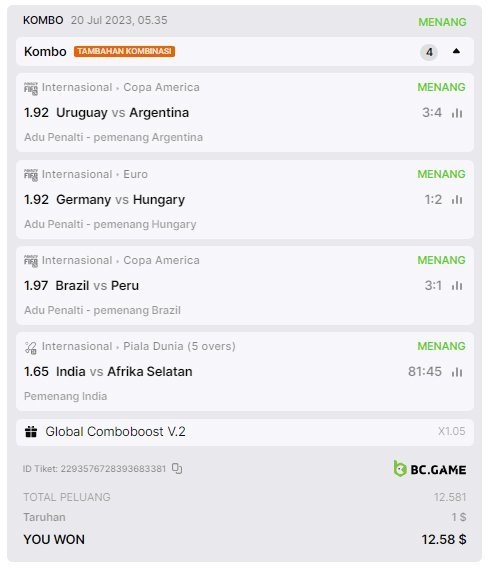
Task: Open statistics for Germany vs Hungary
Action: 457,200
